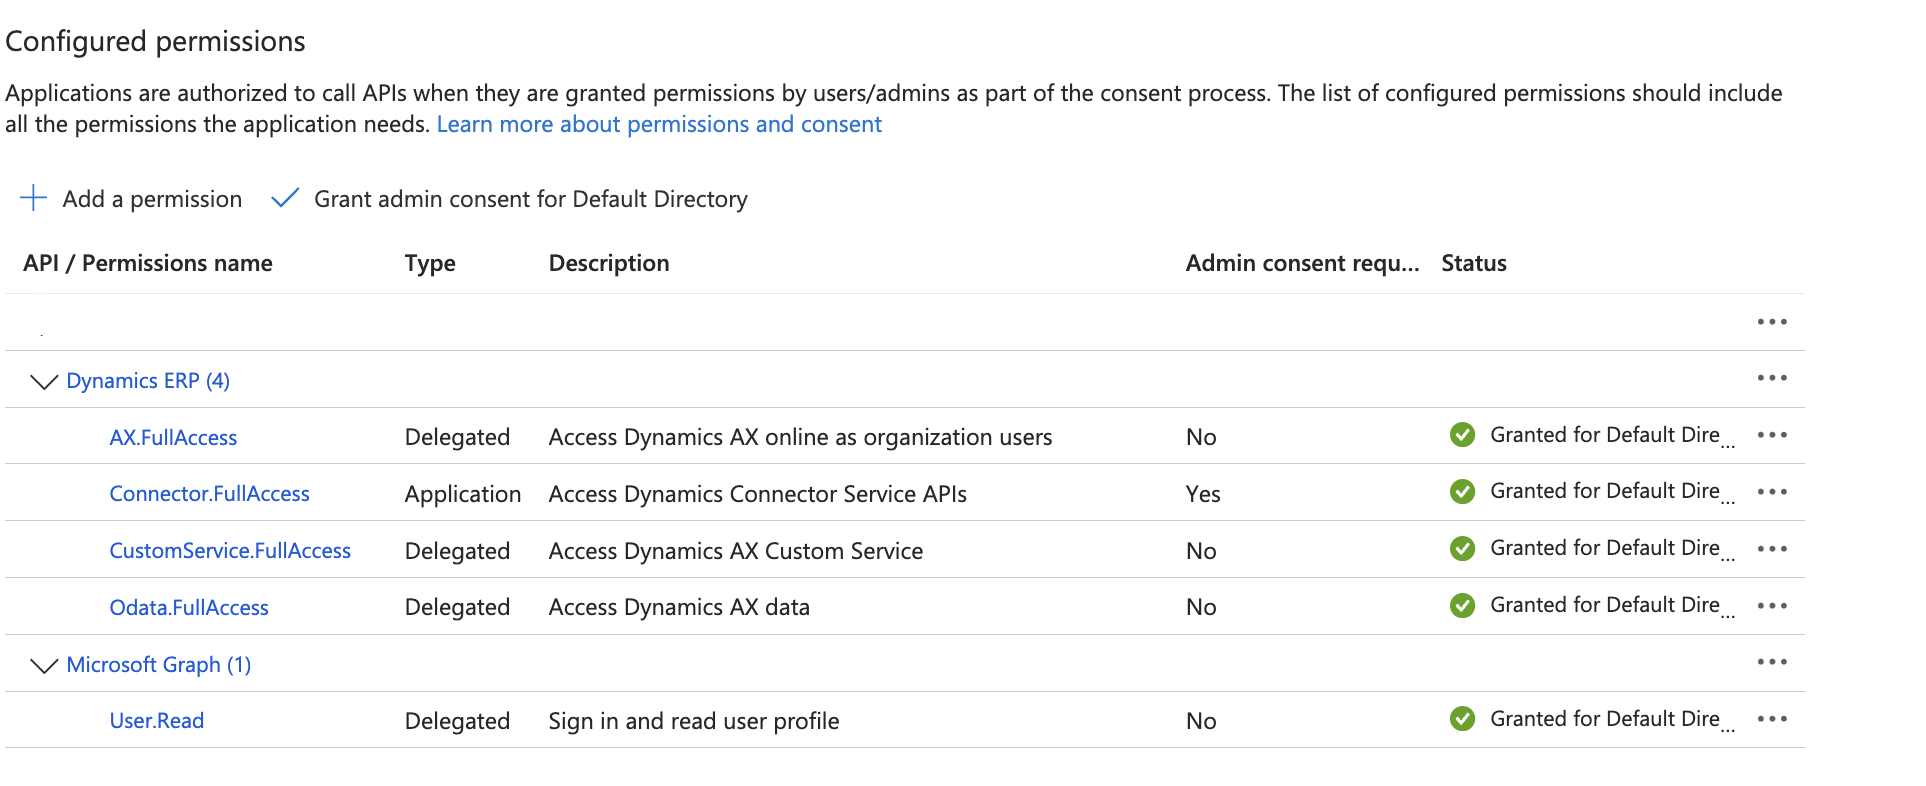
Task: Open the ellipsis menu for the AX.FullAccess row
Action: (x=1772, y=435)
